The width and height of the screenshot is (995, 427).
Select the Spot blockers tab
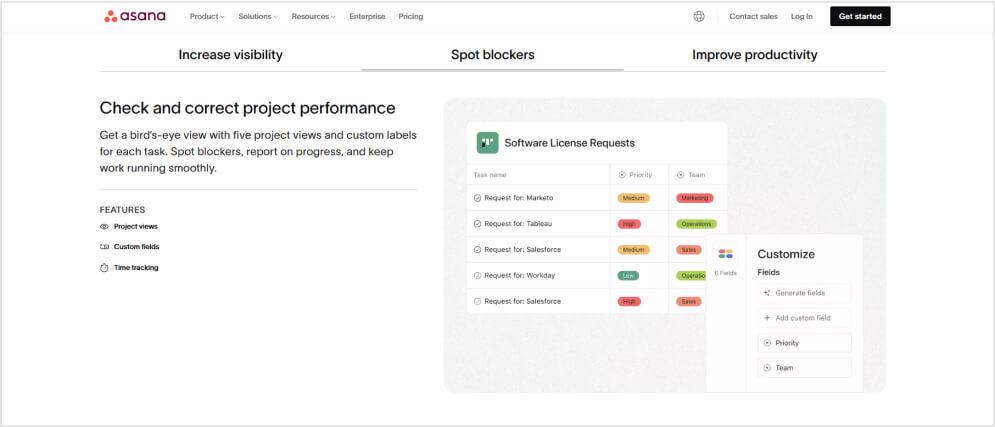coord(492,55)
